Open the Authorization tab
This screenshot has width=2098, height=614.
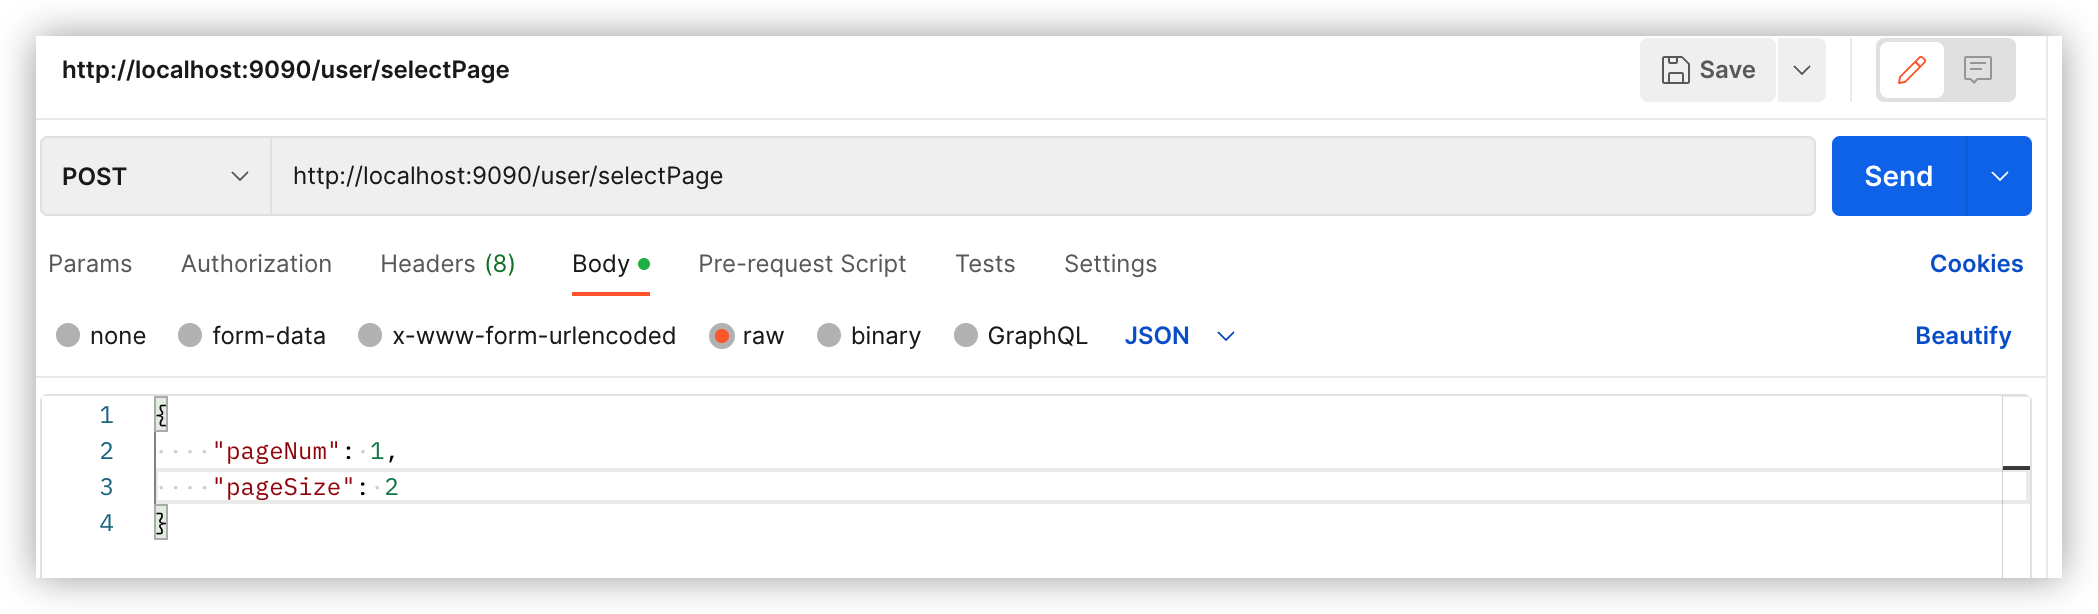256,264
